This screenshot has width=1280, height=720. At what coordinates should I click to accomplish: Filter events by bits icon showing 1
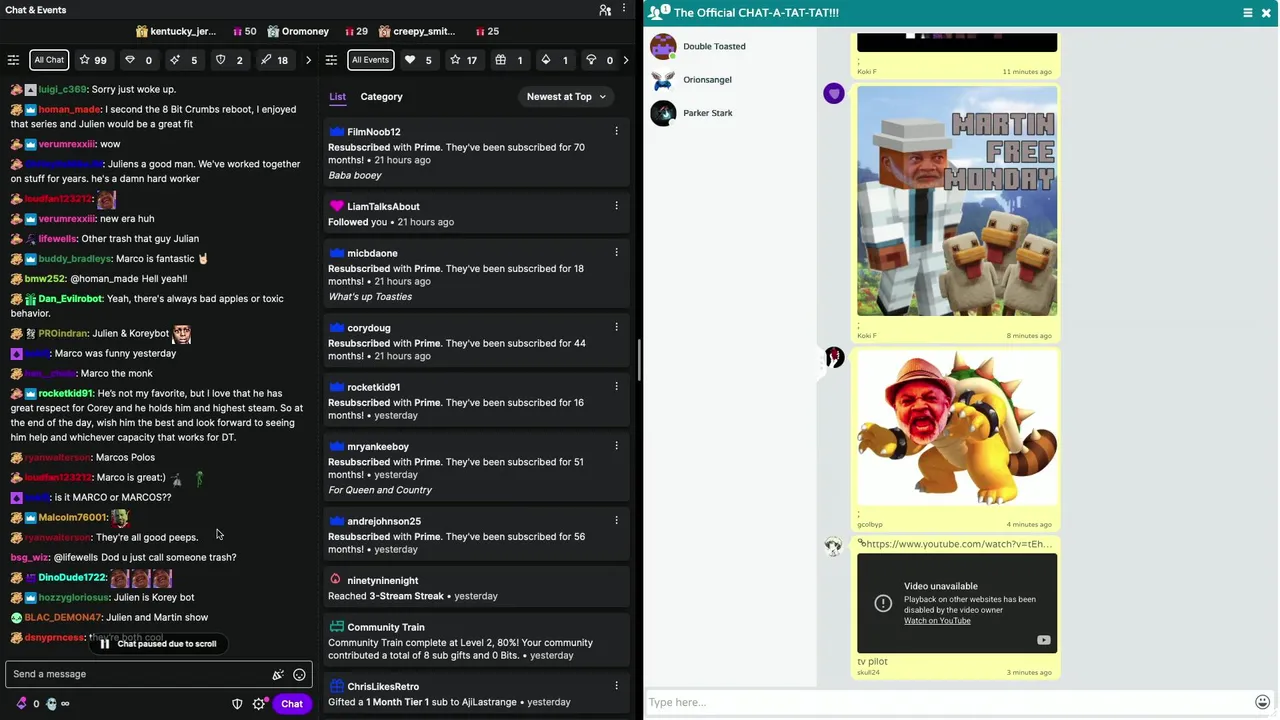coord(554,60)
